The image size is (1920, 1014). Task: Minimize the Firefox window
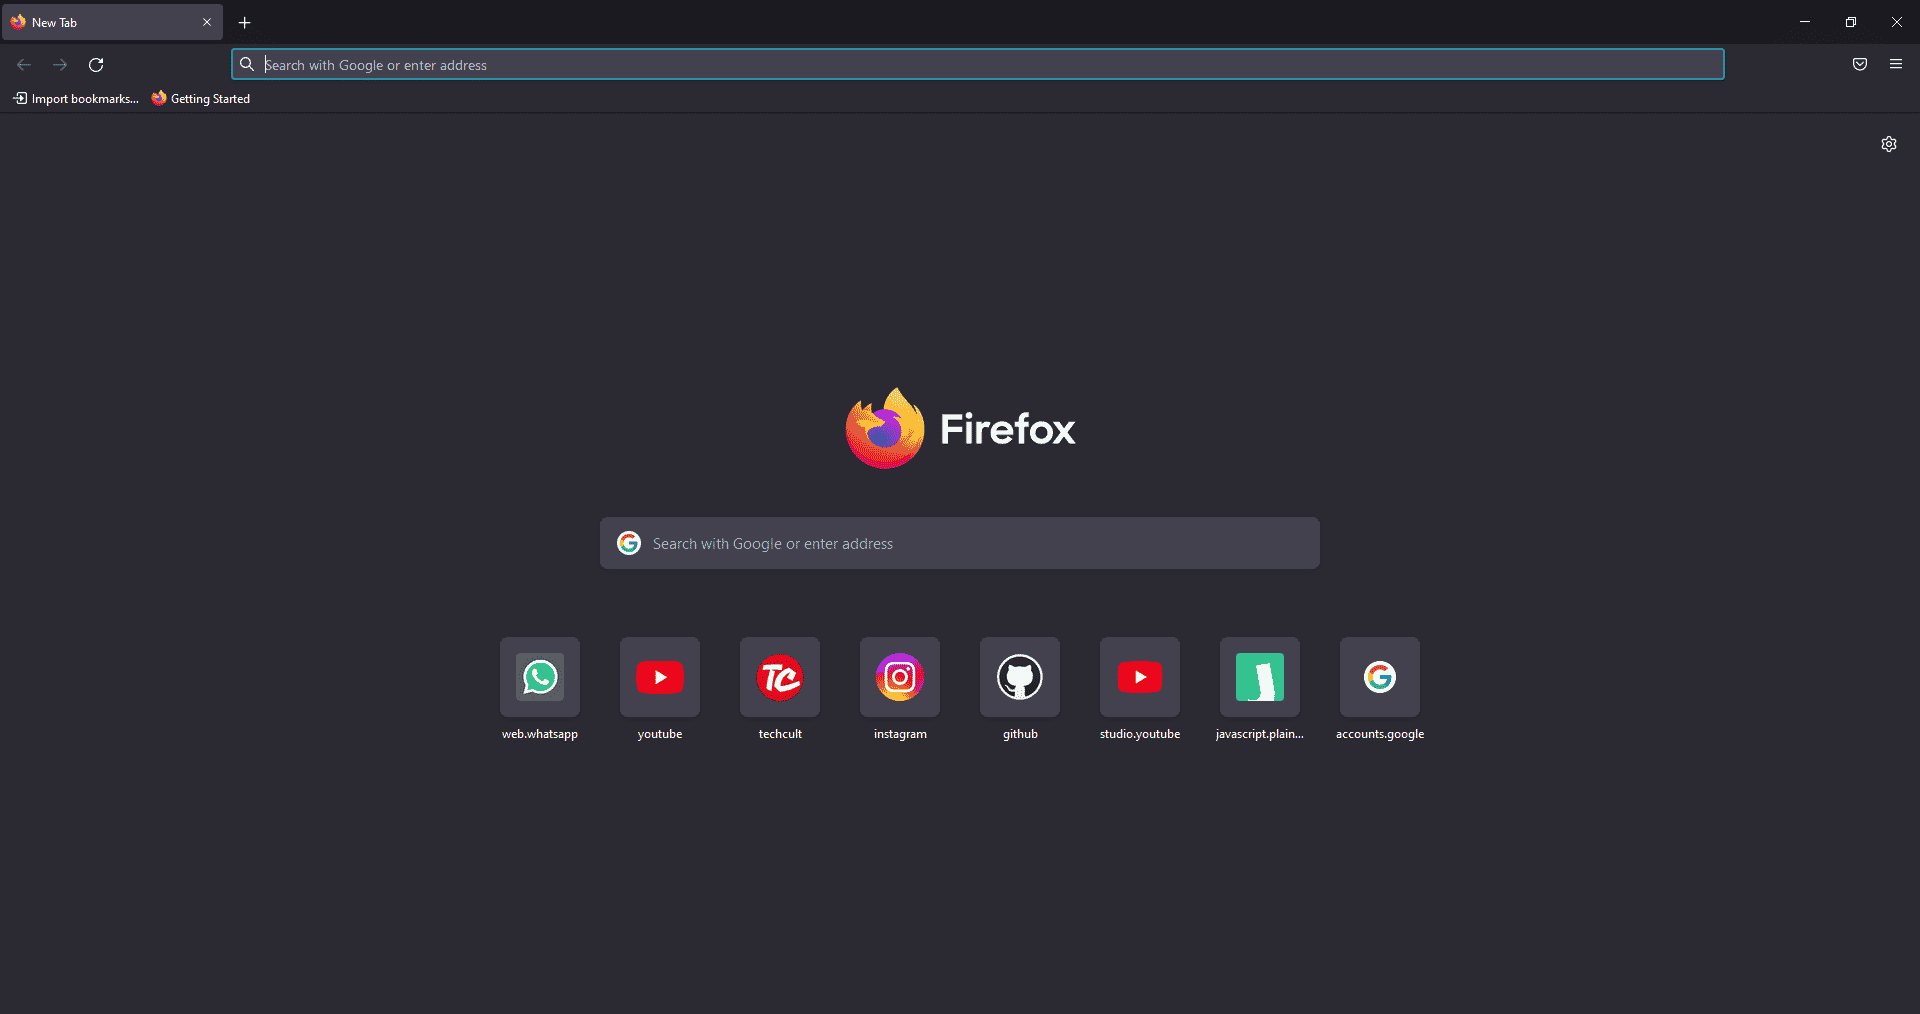(1805, 22)
